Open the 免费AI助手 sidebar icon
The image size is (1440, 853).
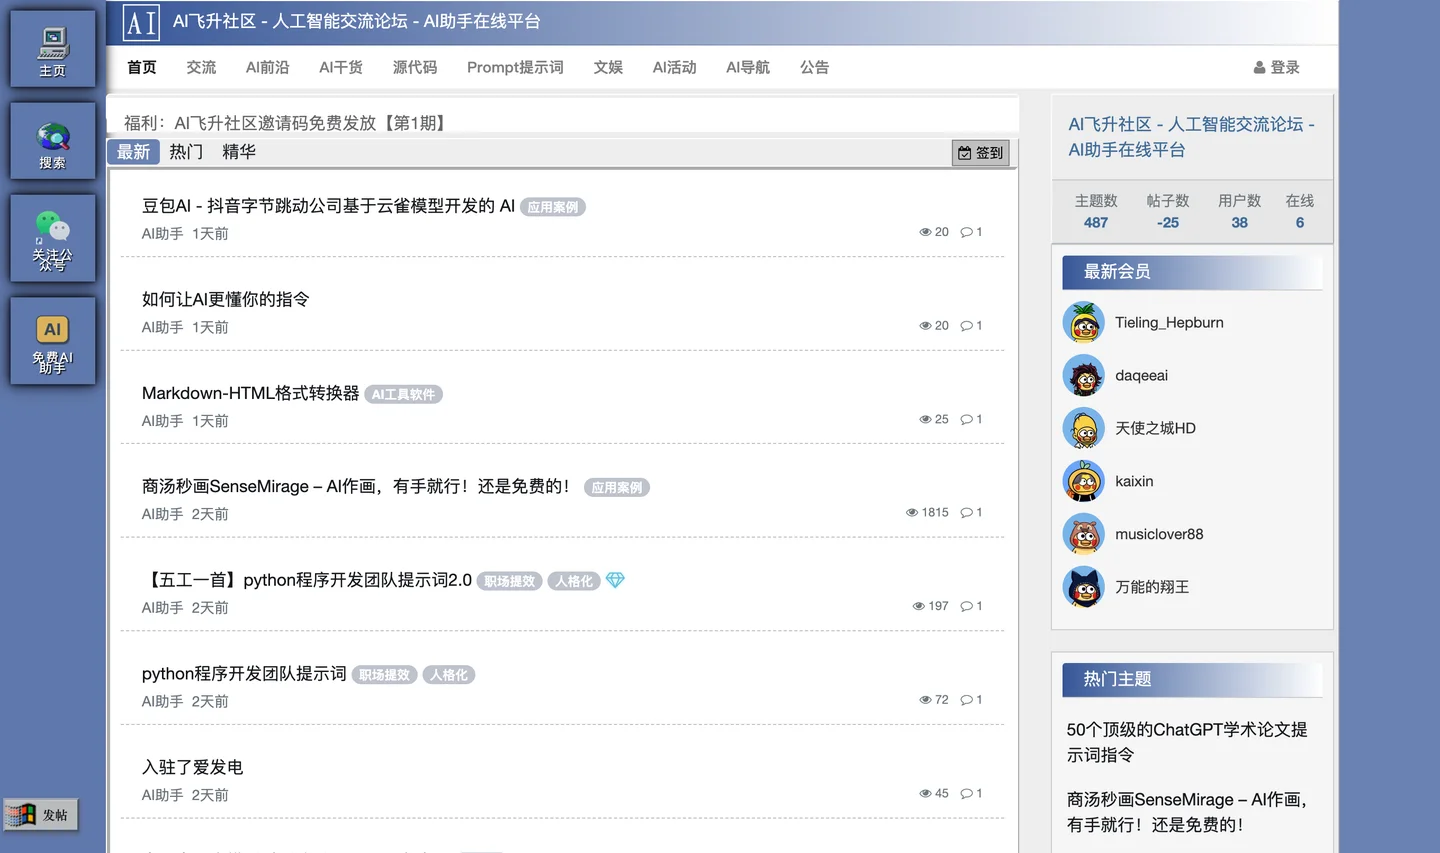53,341
